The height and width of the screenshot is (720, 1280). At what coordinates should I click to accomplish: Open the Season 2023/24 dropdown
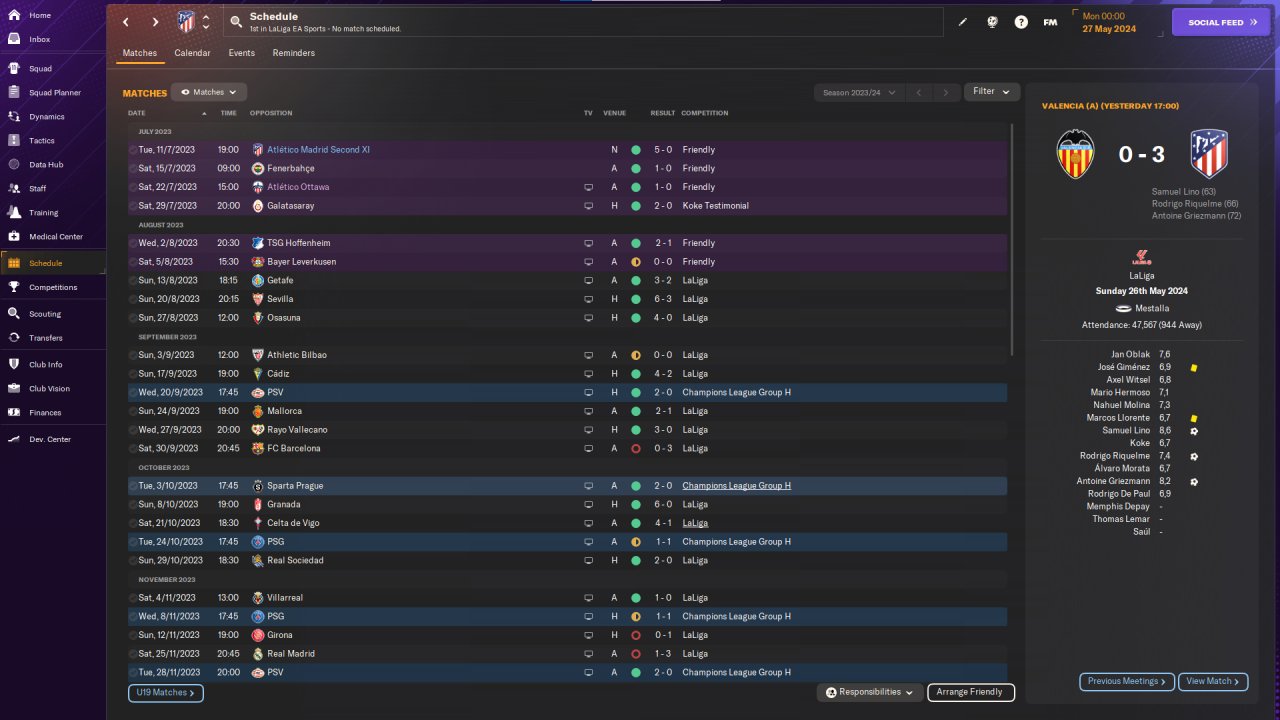858,93
